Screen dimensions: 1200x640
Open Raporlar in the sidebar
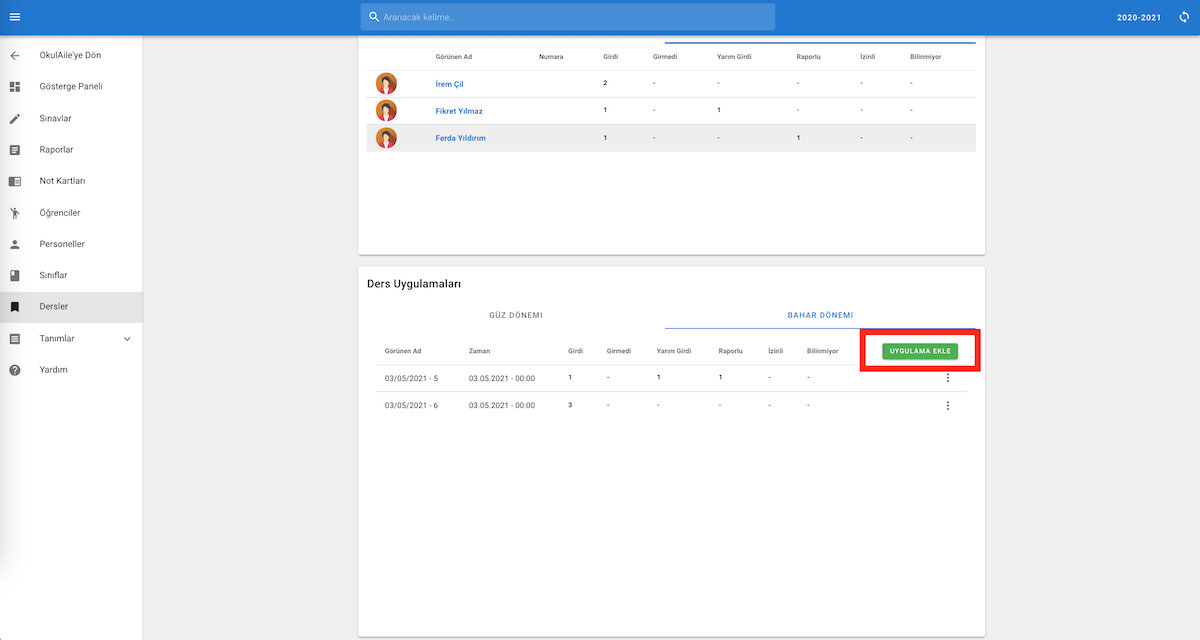(x=71, y=150)
